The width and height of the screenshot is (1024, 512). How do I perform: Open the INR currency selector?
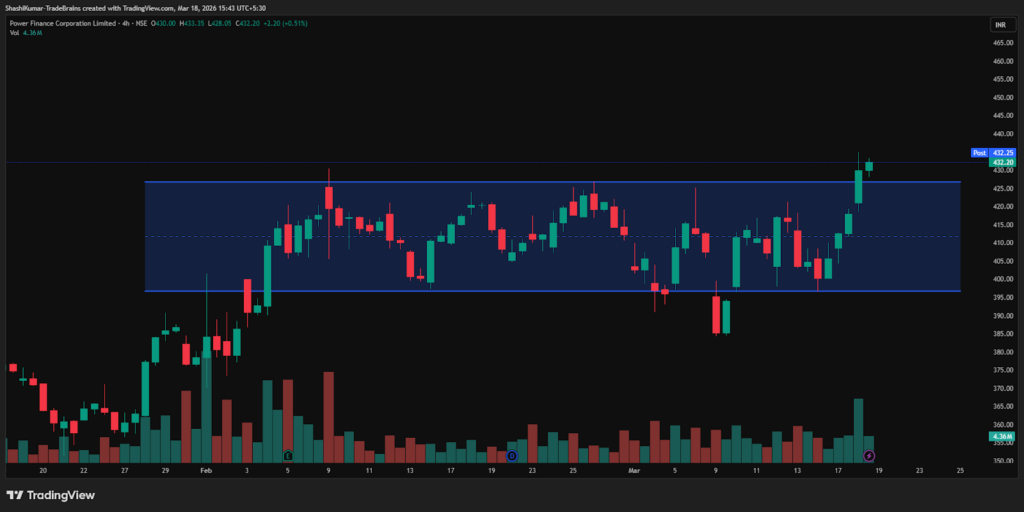[999, 24]
